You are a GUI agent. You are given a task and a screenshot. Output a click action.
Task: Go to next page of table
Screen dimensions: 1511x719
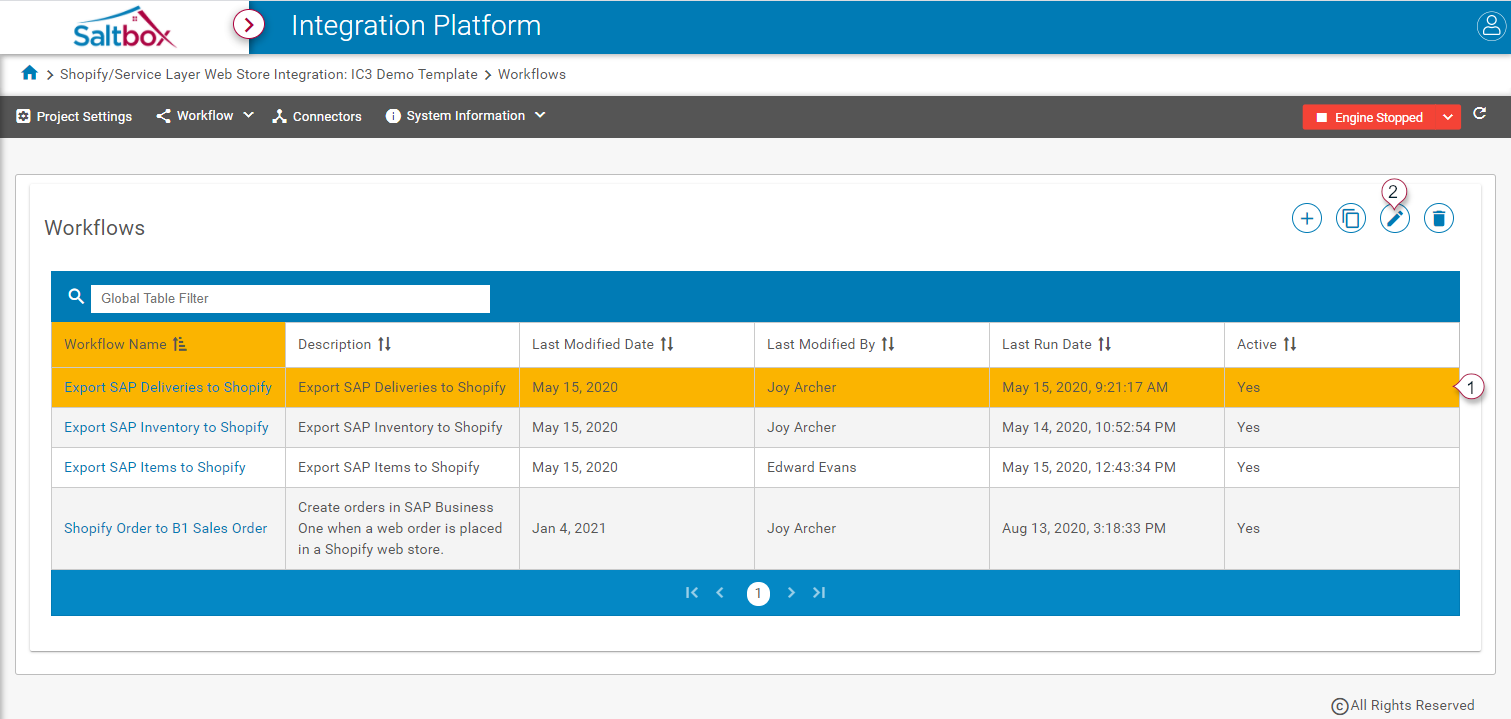pos(791,593)
